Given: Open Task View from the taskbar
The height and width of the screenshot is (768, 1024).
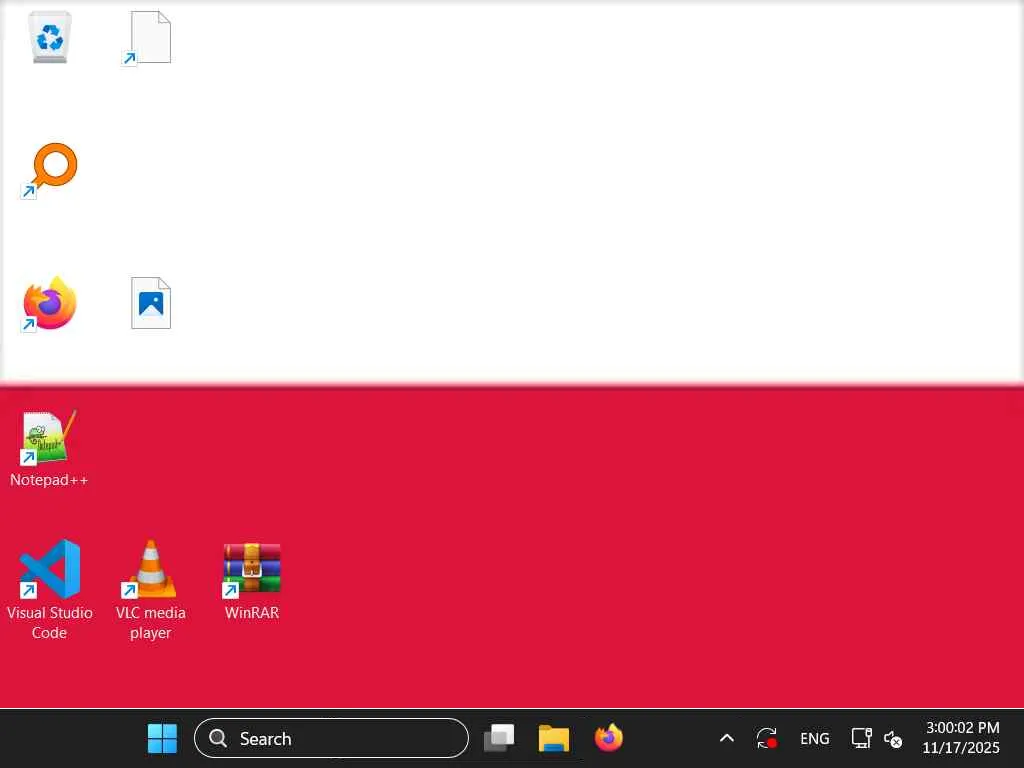Looking at the screenshot, I should point(499,739).
